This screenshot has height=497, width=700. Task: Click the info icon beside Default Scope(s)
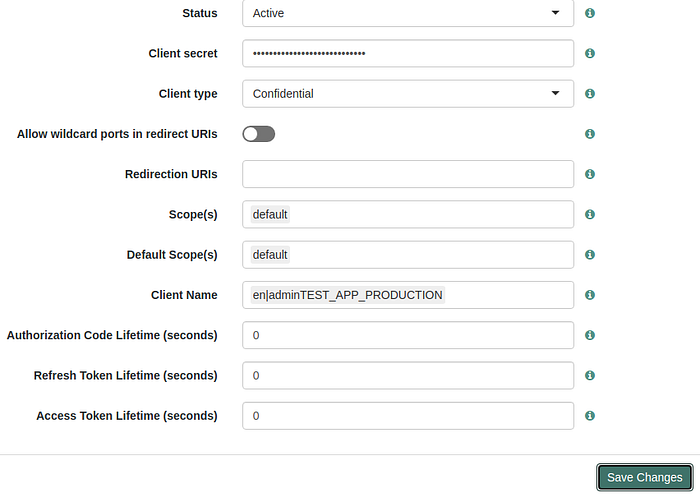[590, 255]
